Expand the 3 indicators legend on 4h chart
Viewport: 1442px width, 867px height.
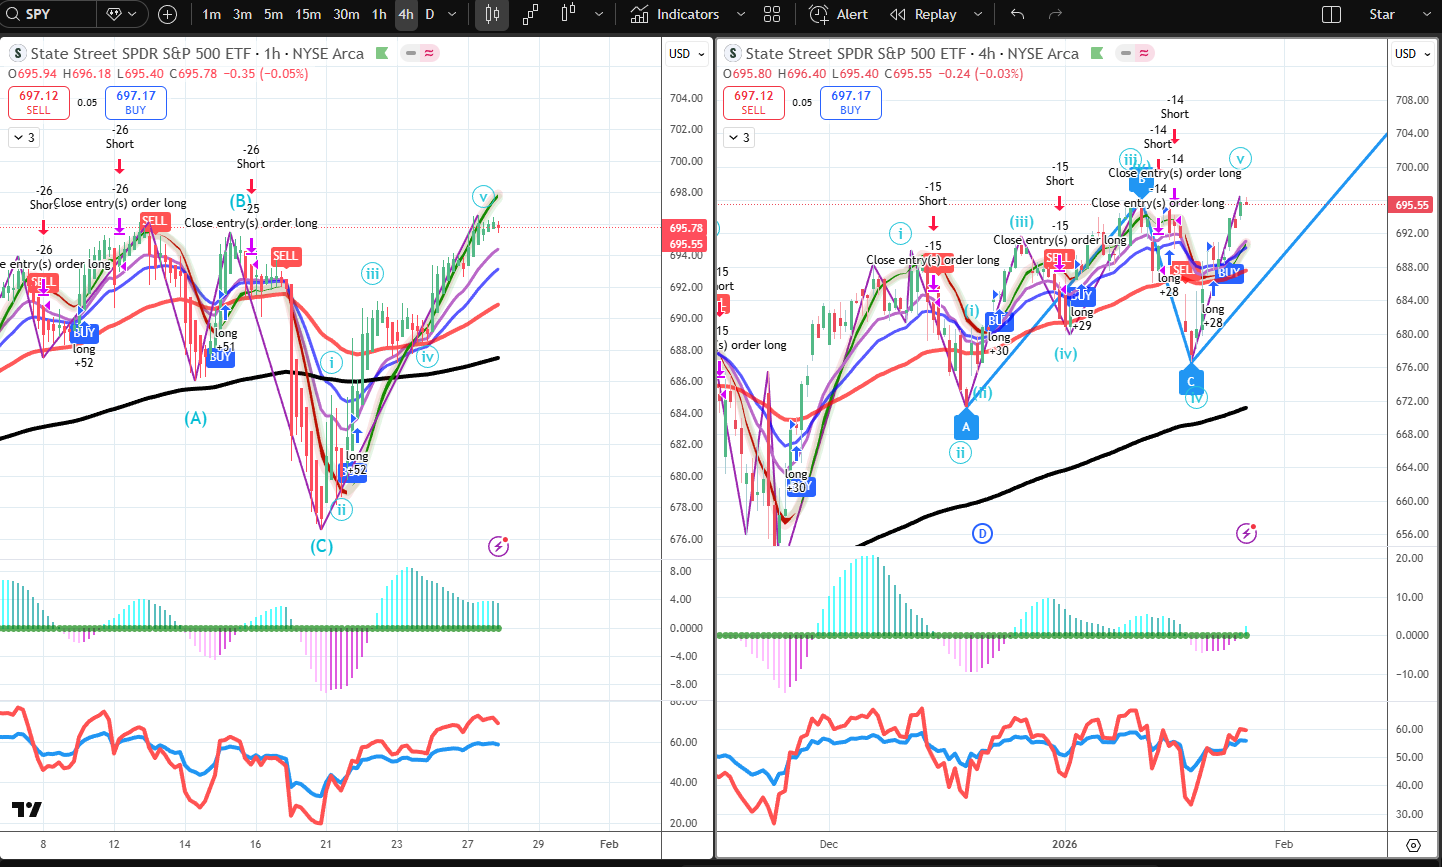(739, 138)
